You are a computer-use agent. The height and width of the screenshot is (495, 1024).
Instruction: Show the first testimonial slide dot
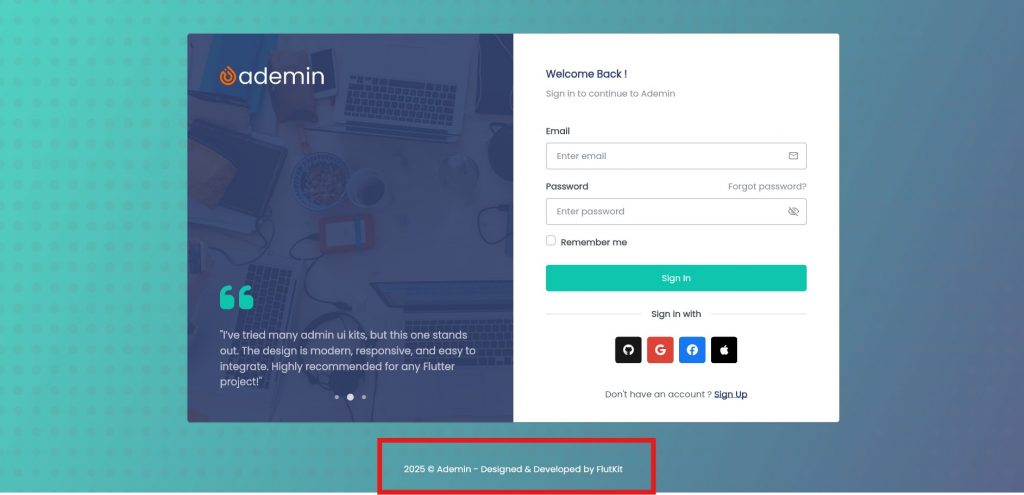tap(337, 397)
